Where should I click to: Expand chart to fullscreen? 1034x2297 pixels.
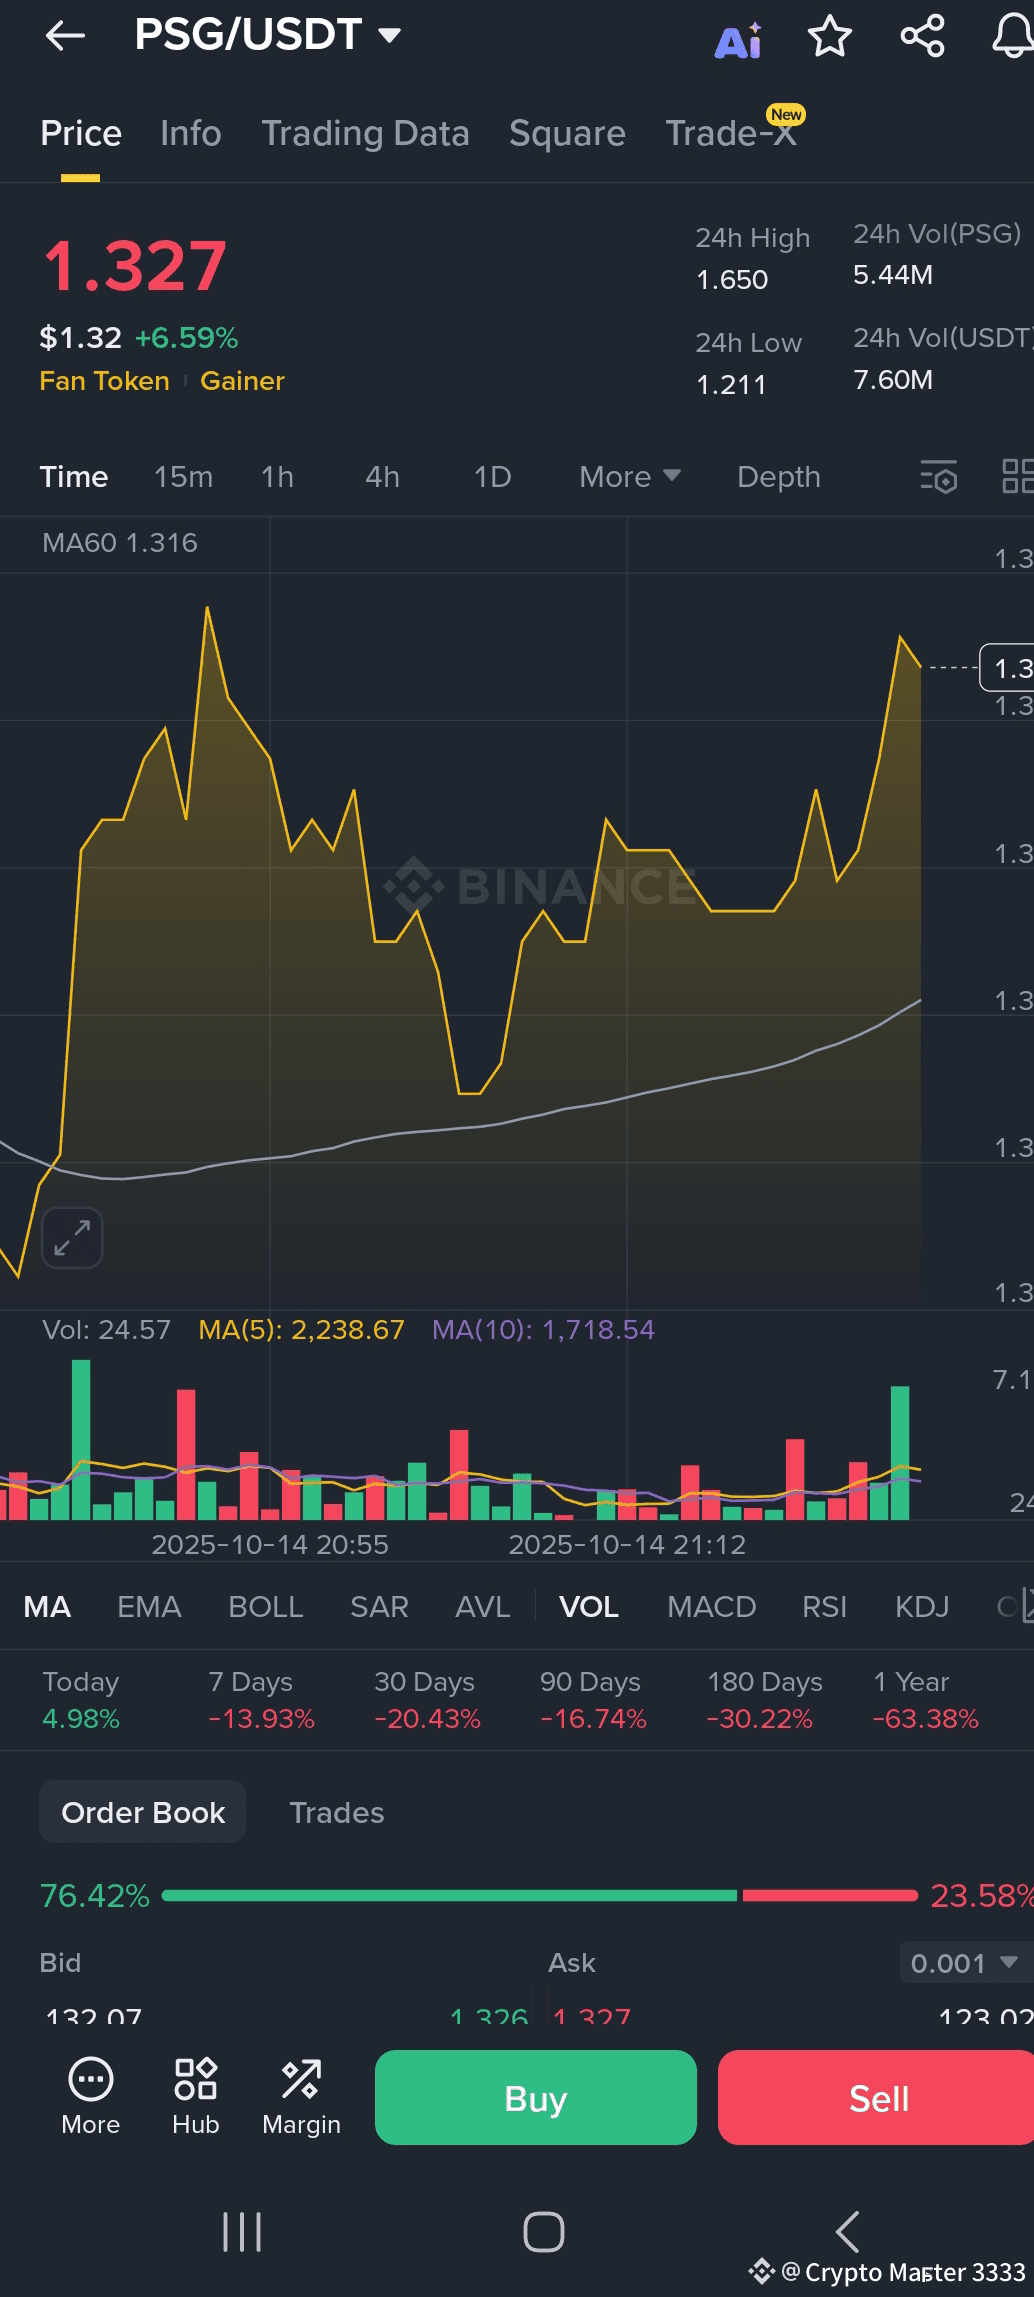pyautogui.click(x=72, y=1238)
